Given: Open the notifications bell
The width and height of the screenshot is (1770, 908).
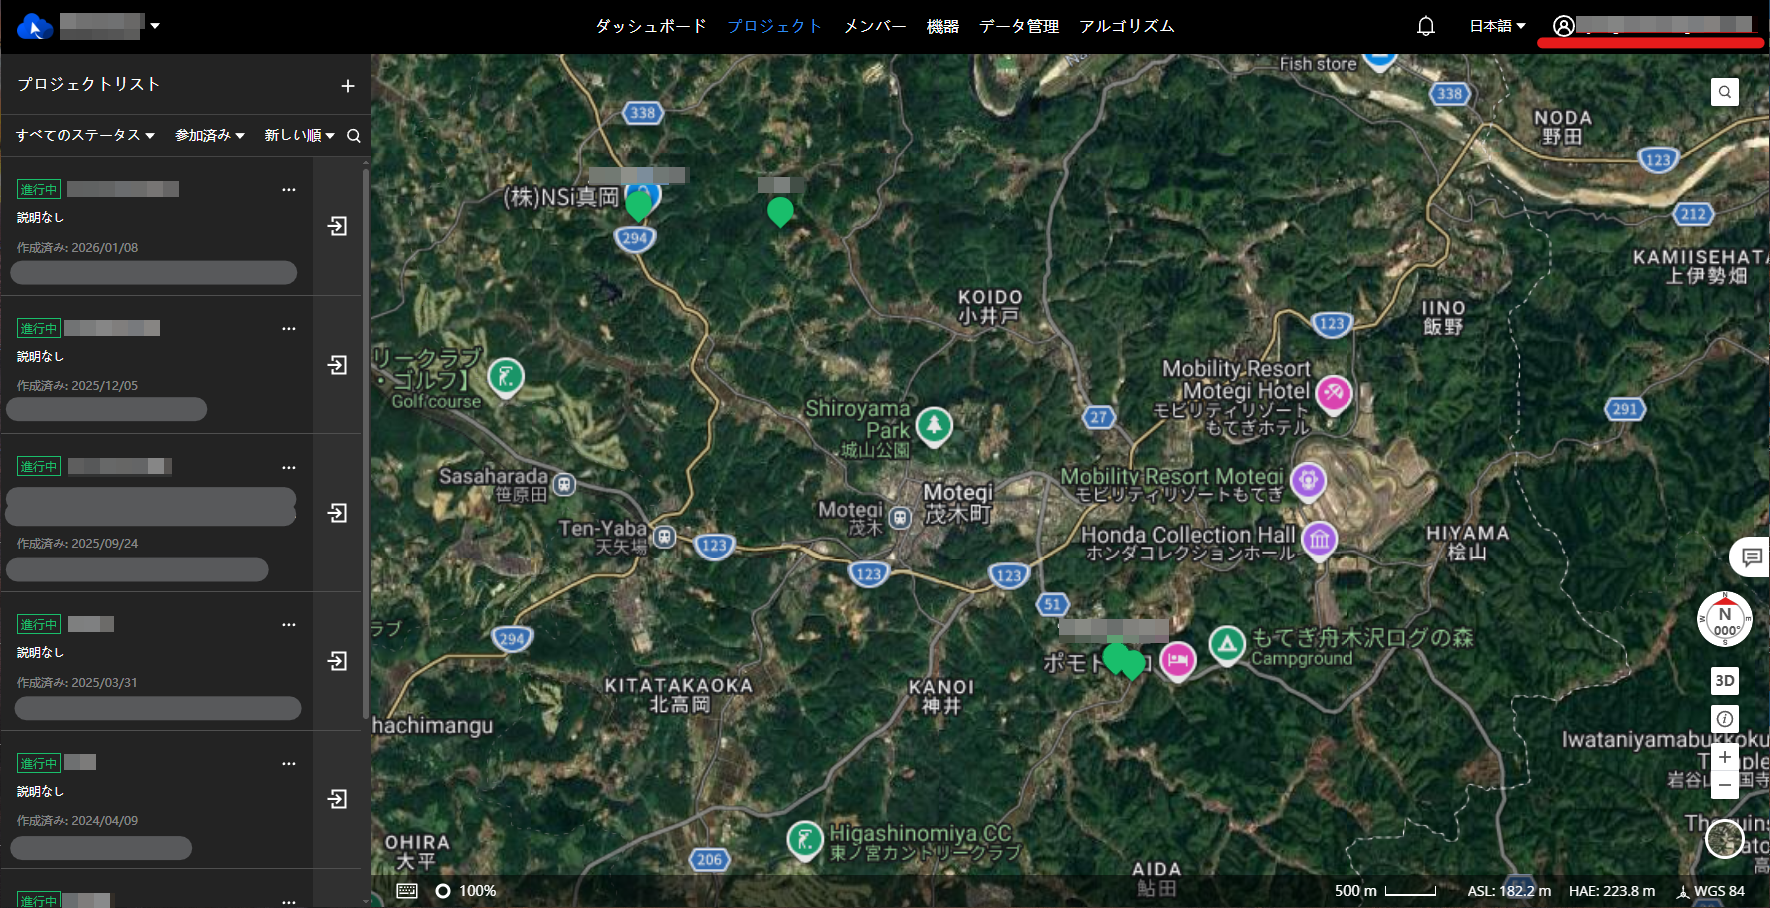Looking at the screenshot, I should tap(1426, 26).
